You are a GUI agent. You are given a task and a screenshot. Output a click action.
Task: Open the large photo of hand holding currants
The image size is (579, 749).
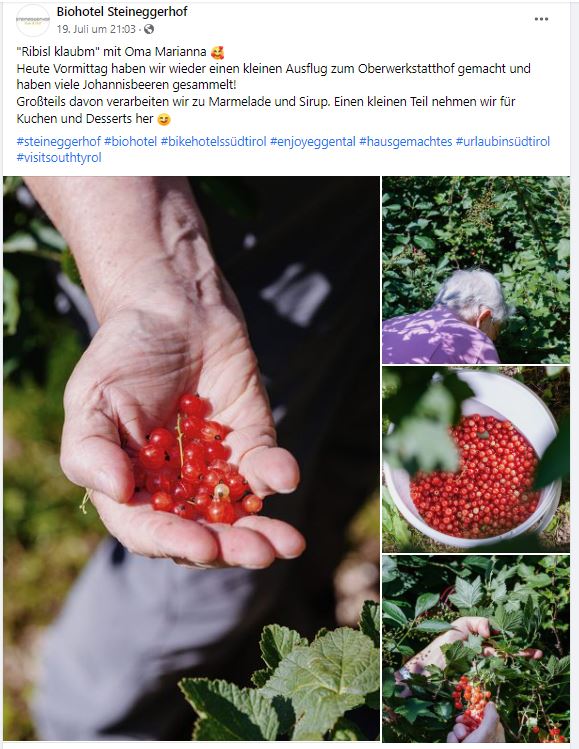pyautogui.click(x=191, y=459)
